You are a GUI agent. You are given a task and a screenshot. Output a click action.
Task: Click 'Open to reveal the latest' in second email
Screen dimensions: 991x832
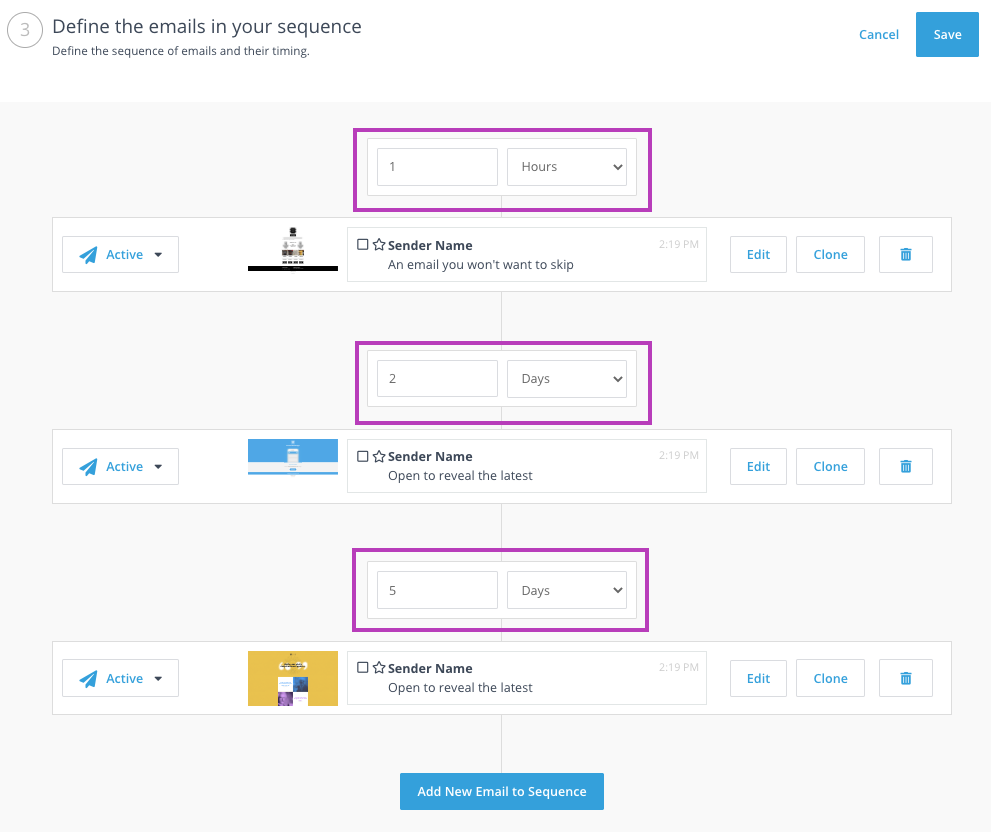[x=460, y=476]
